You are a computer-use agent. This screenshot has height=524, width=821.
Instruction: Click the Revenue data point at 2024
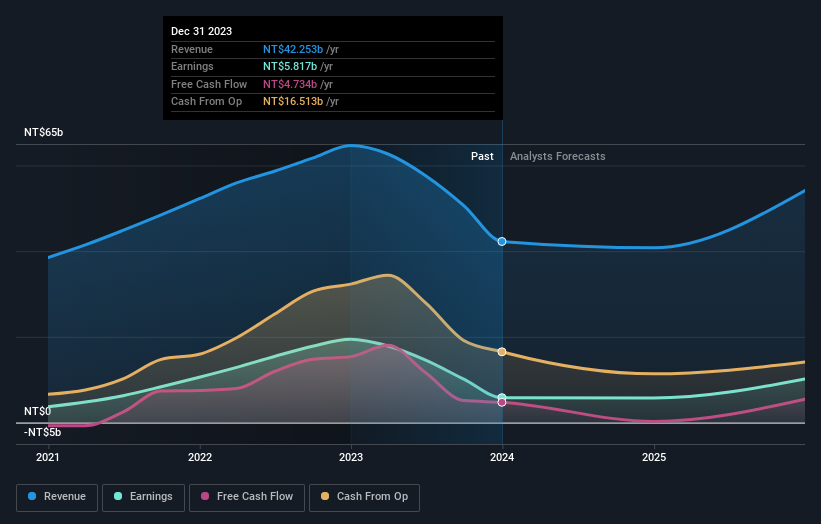[x=502, y=241]
